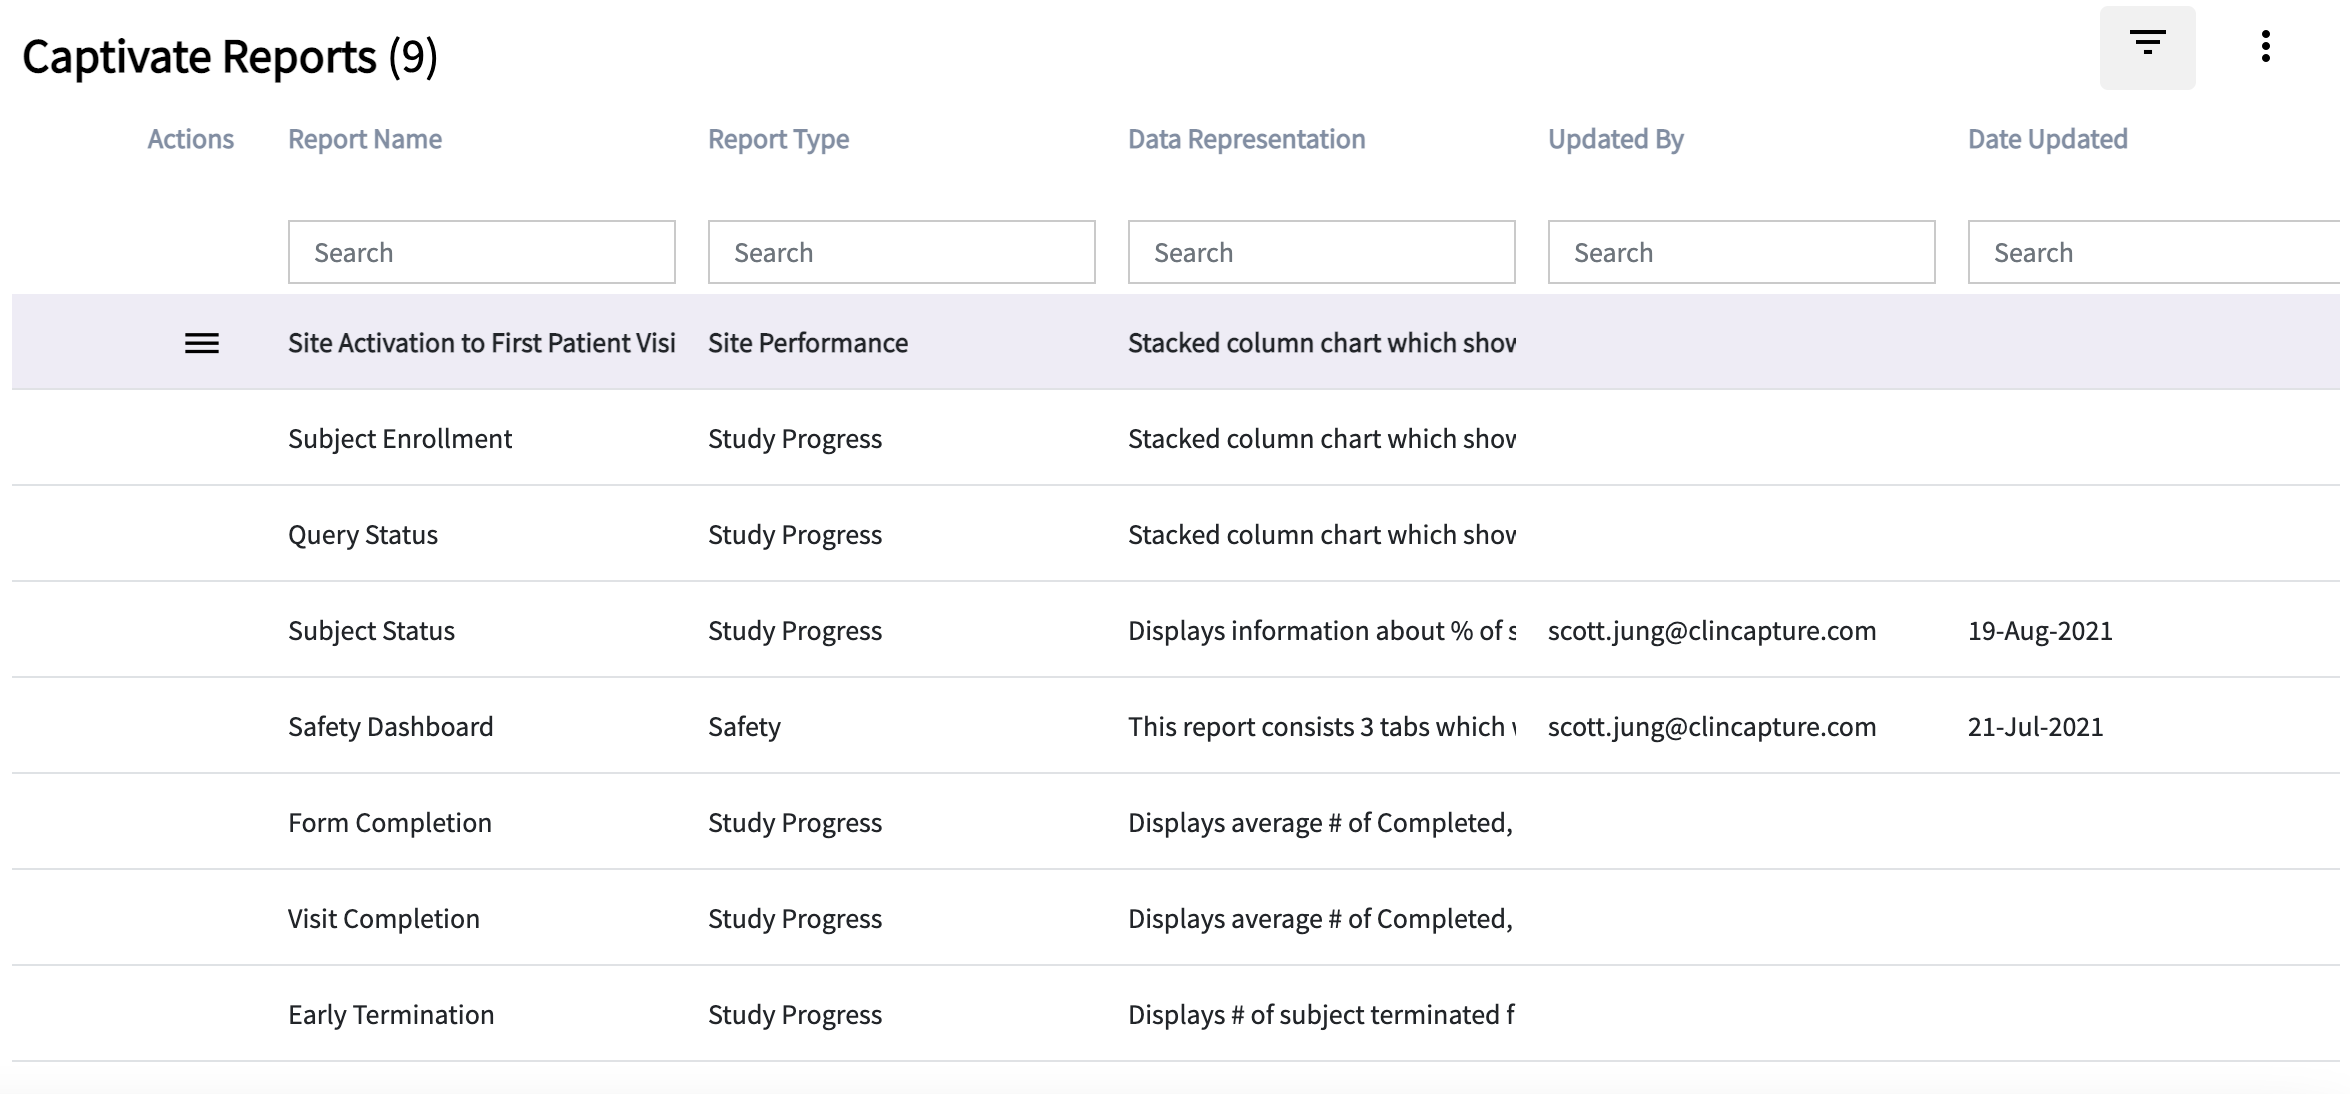The height and width of the screenshot is (1094, 2350).
Task: Click the Report Type search field
Action: (x=901, y=252)
